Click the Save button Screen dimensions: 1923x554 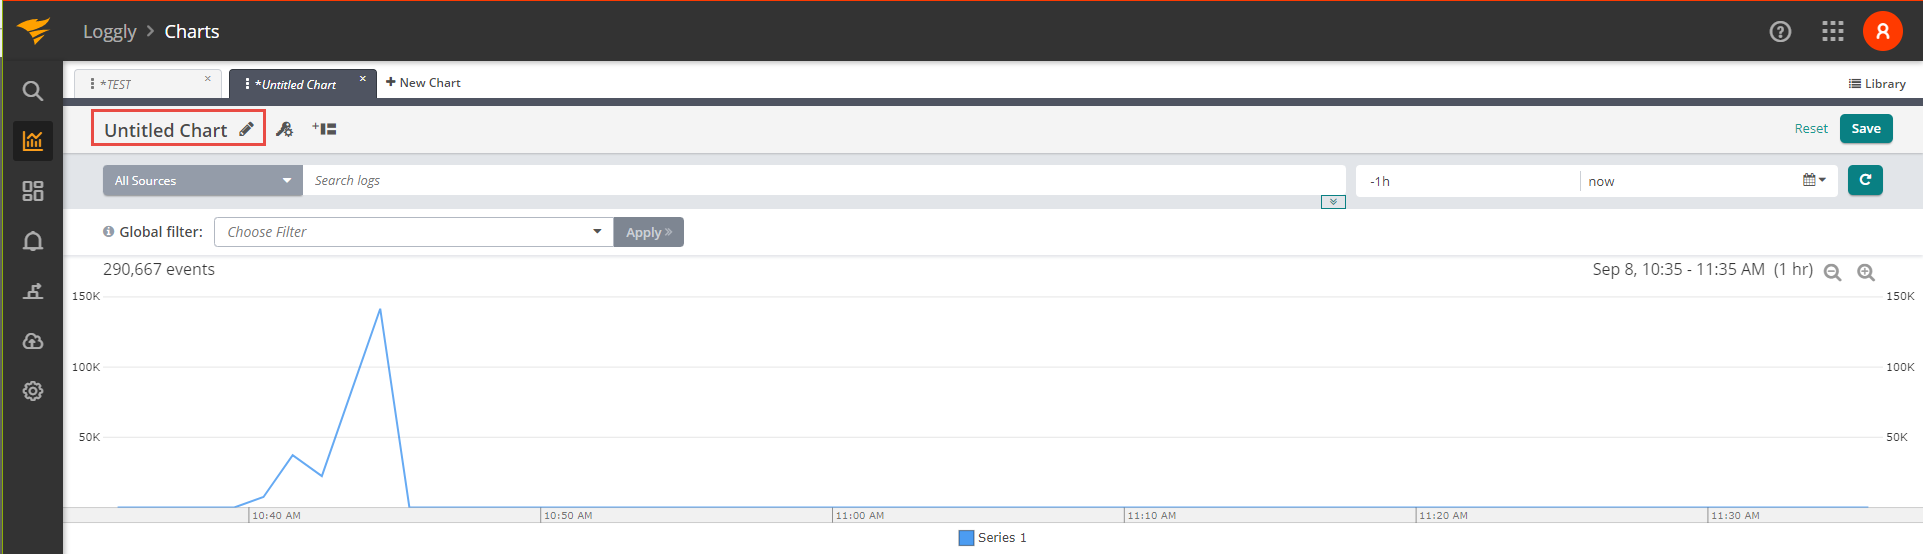(x=1865, y=129)
